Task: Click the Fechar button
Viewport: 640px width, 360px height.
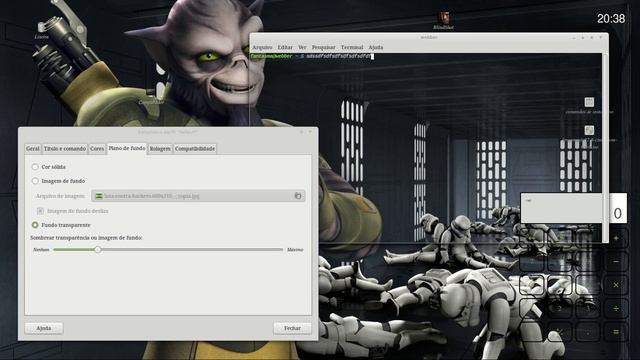Action: (292, 328)
